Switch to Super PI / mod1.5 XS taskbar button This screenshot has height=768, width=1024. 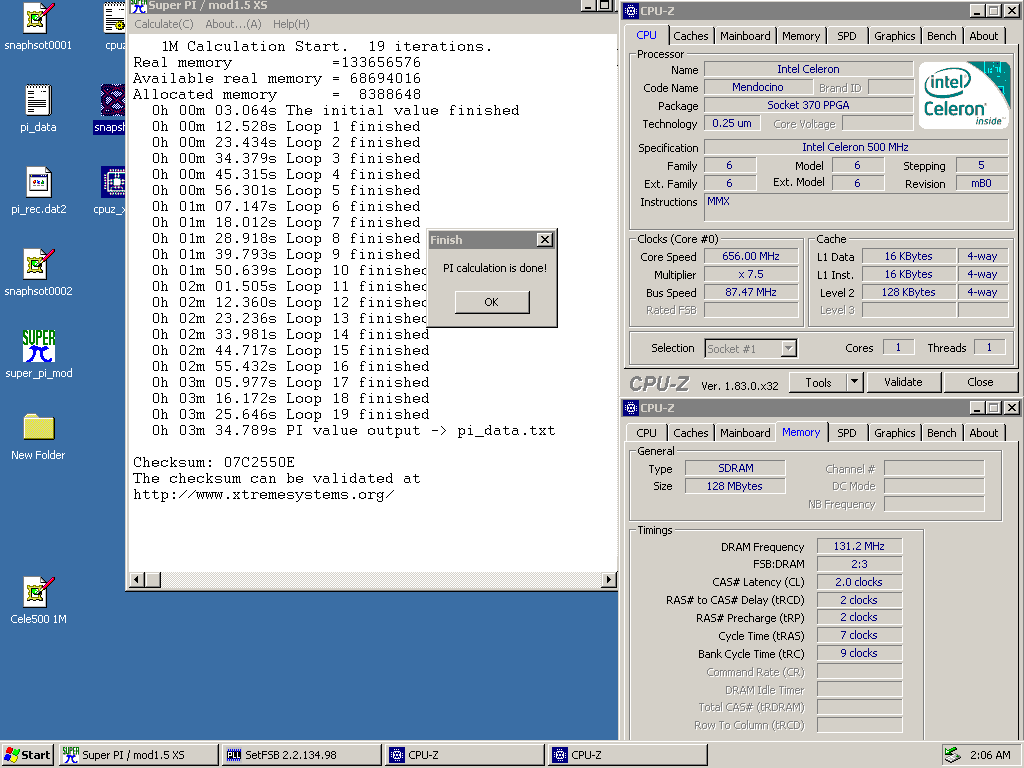[138, 755]
